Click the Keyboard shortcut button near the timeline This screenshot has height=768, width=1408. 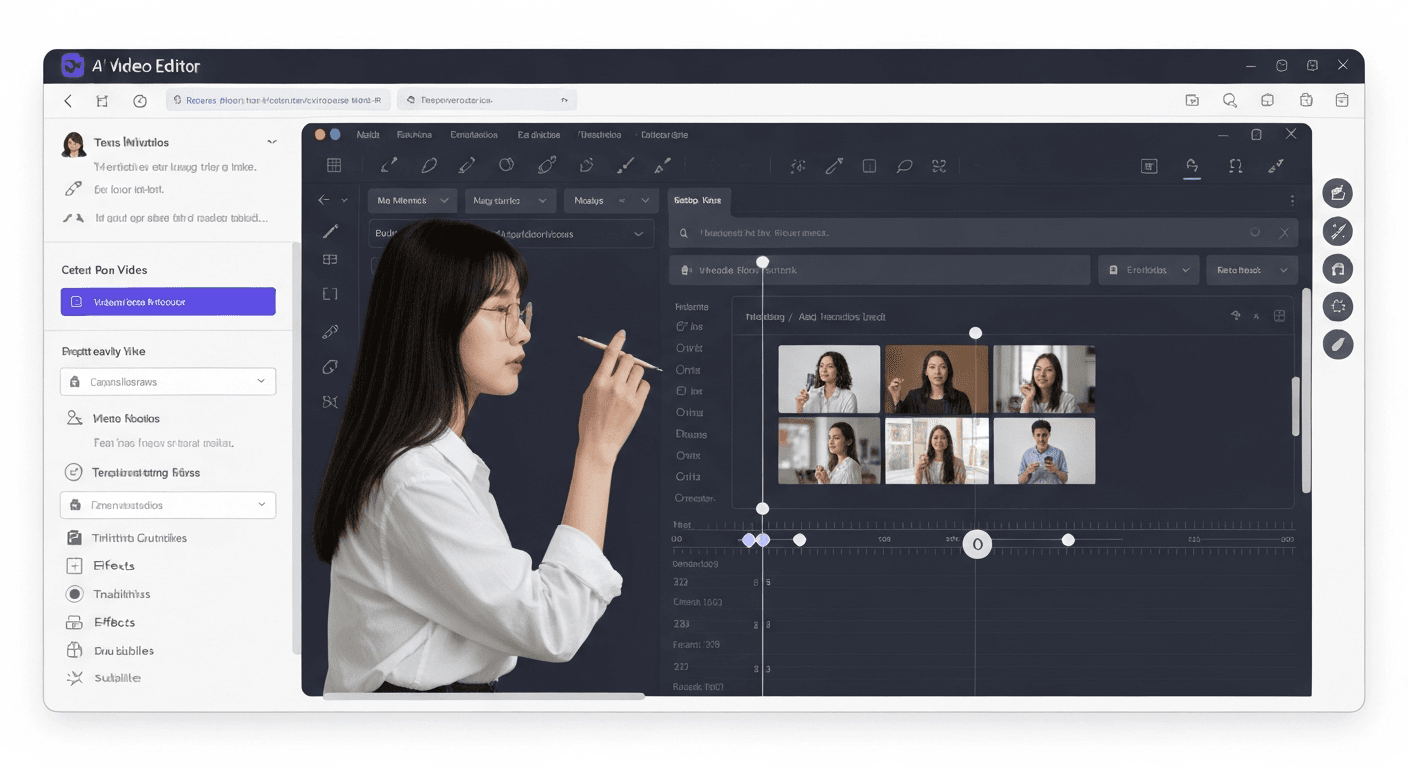coord(1279,315)
